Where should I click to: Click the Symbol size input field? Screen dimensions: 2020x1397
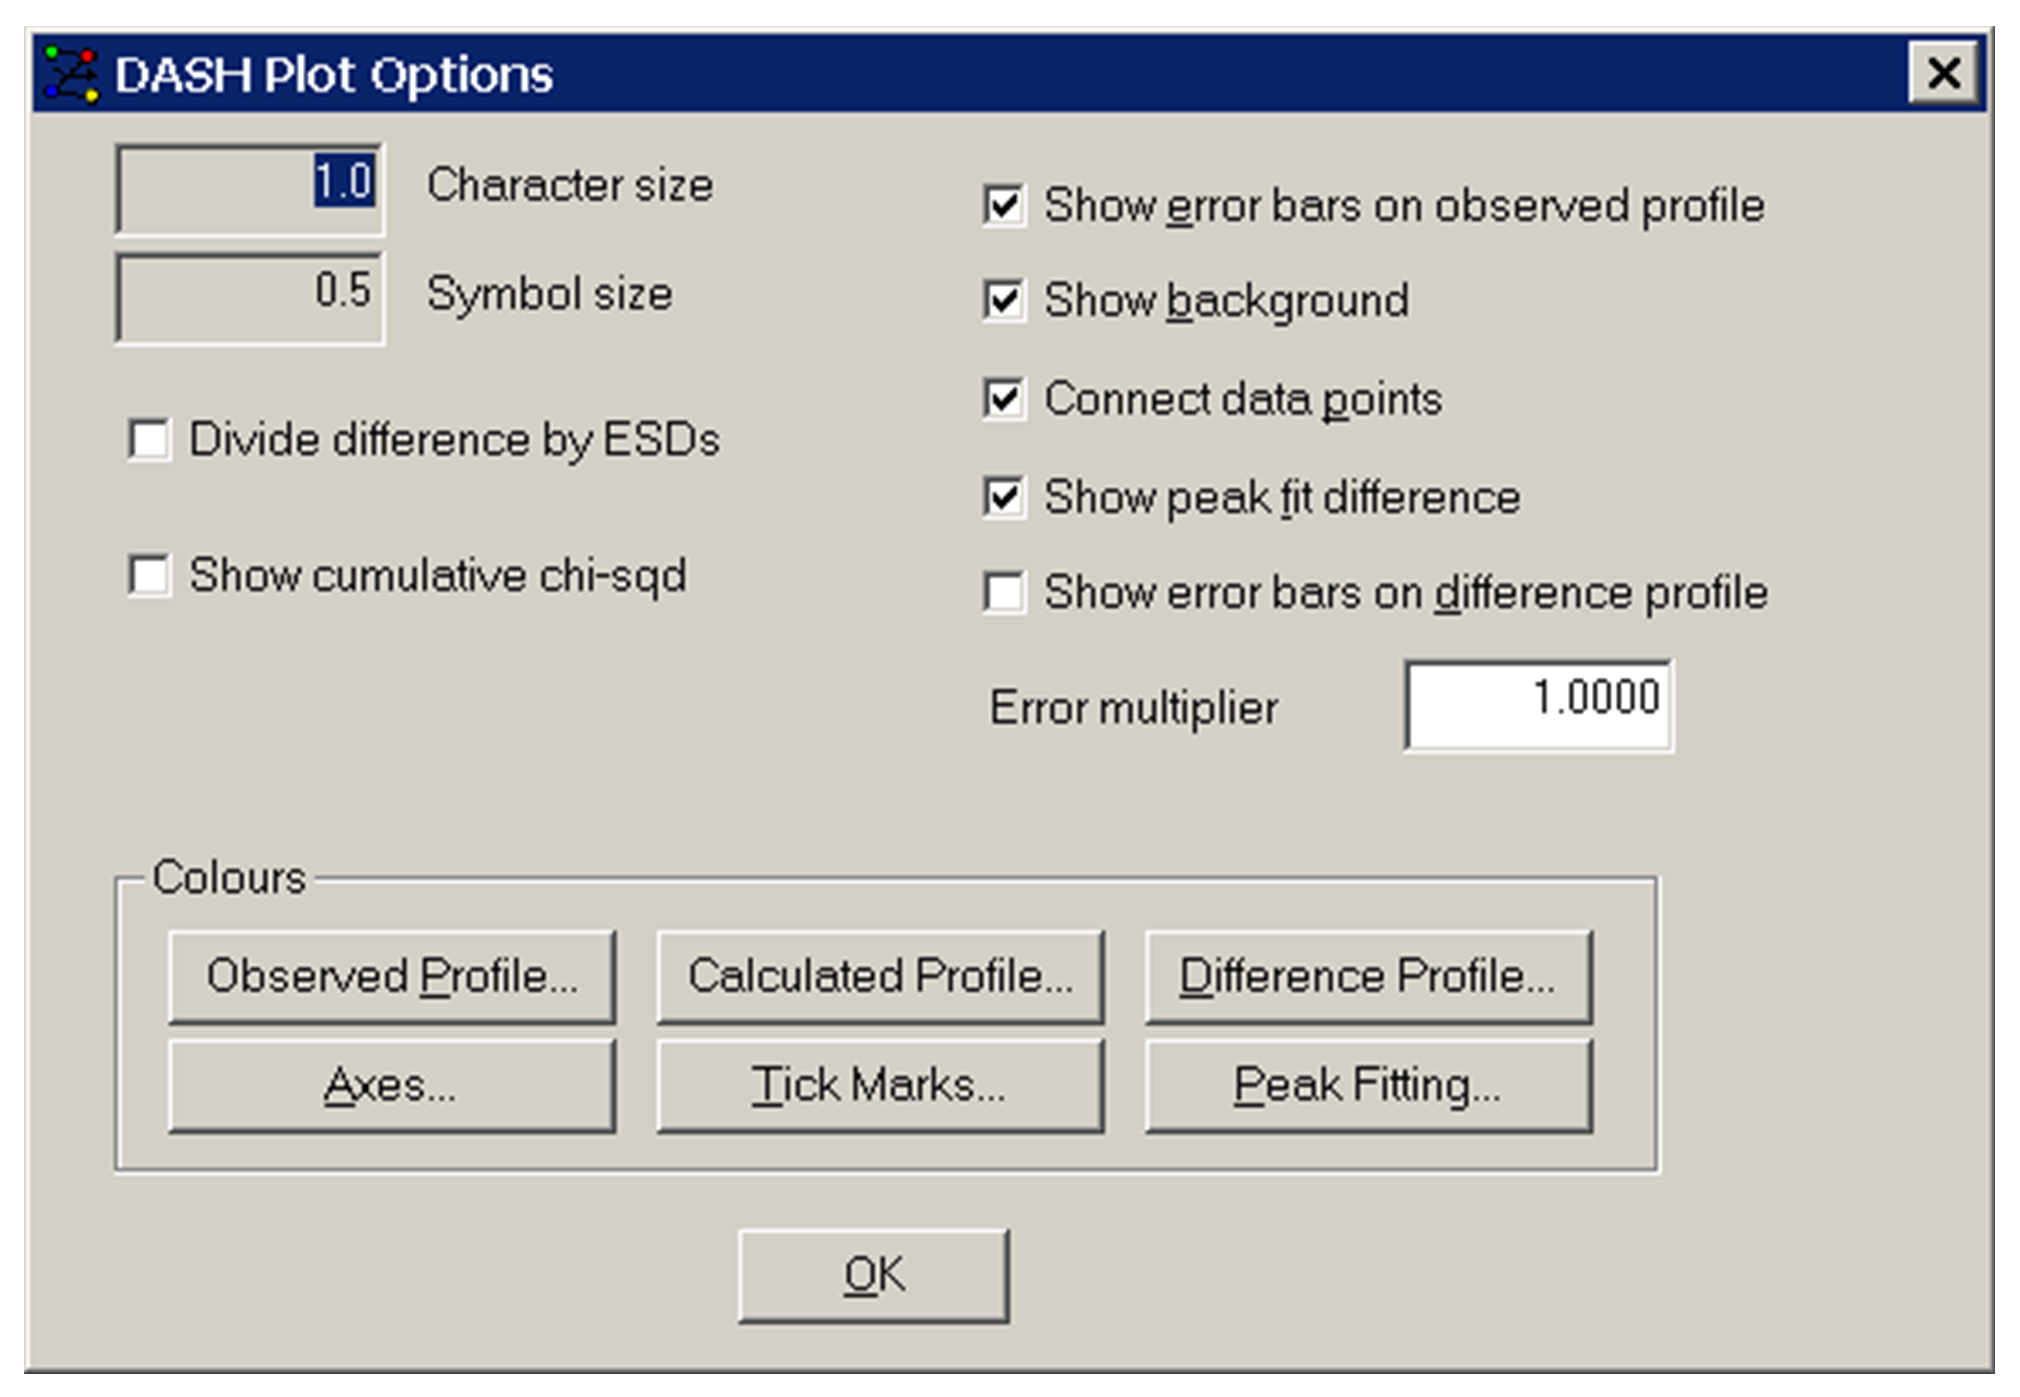[249, 296]
